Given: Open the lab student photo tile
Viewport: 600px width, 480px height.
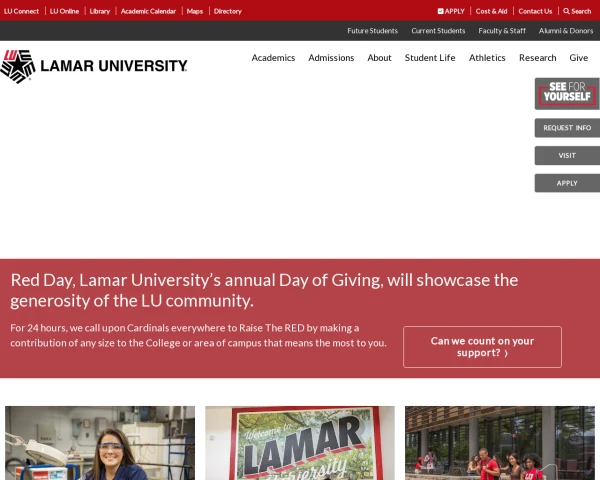Looking at the screenshot, I should click(x=100, y=443).
